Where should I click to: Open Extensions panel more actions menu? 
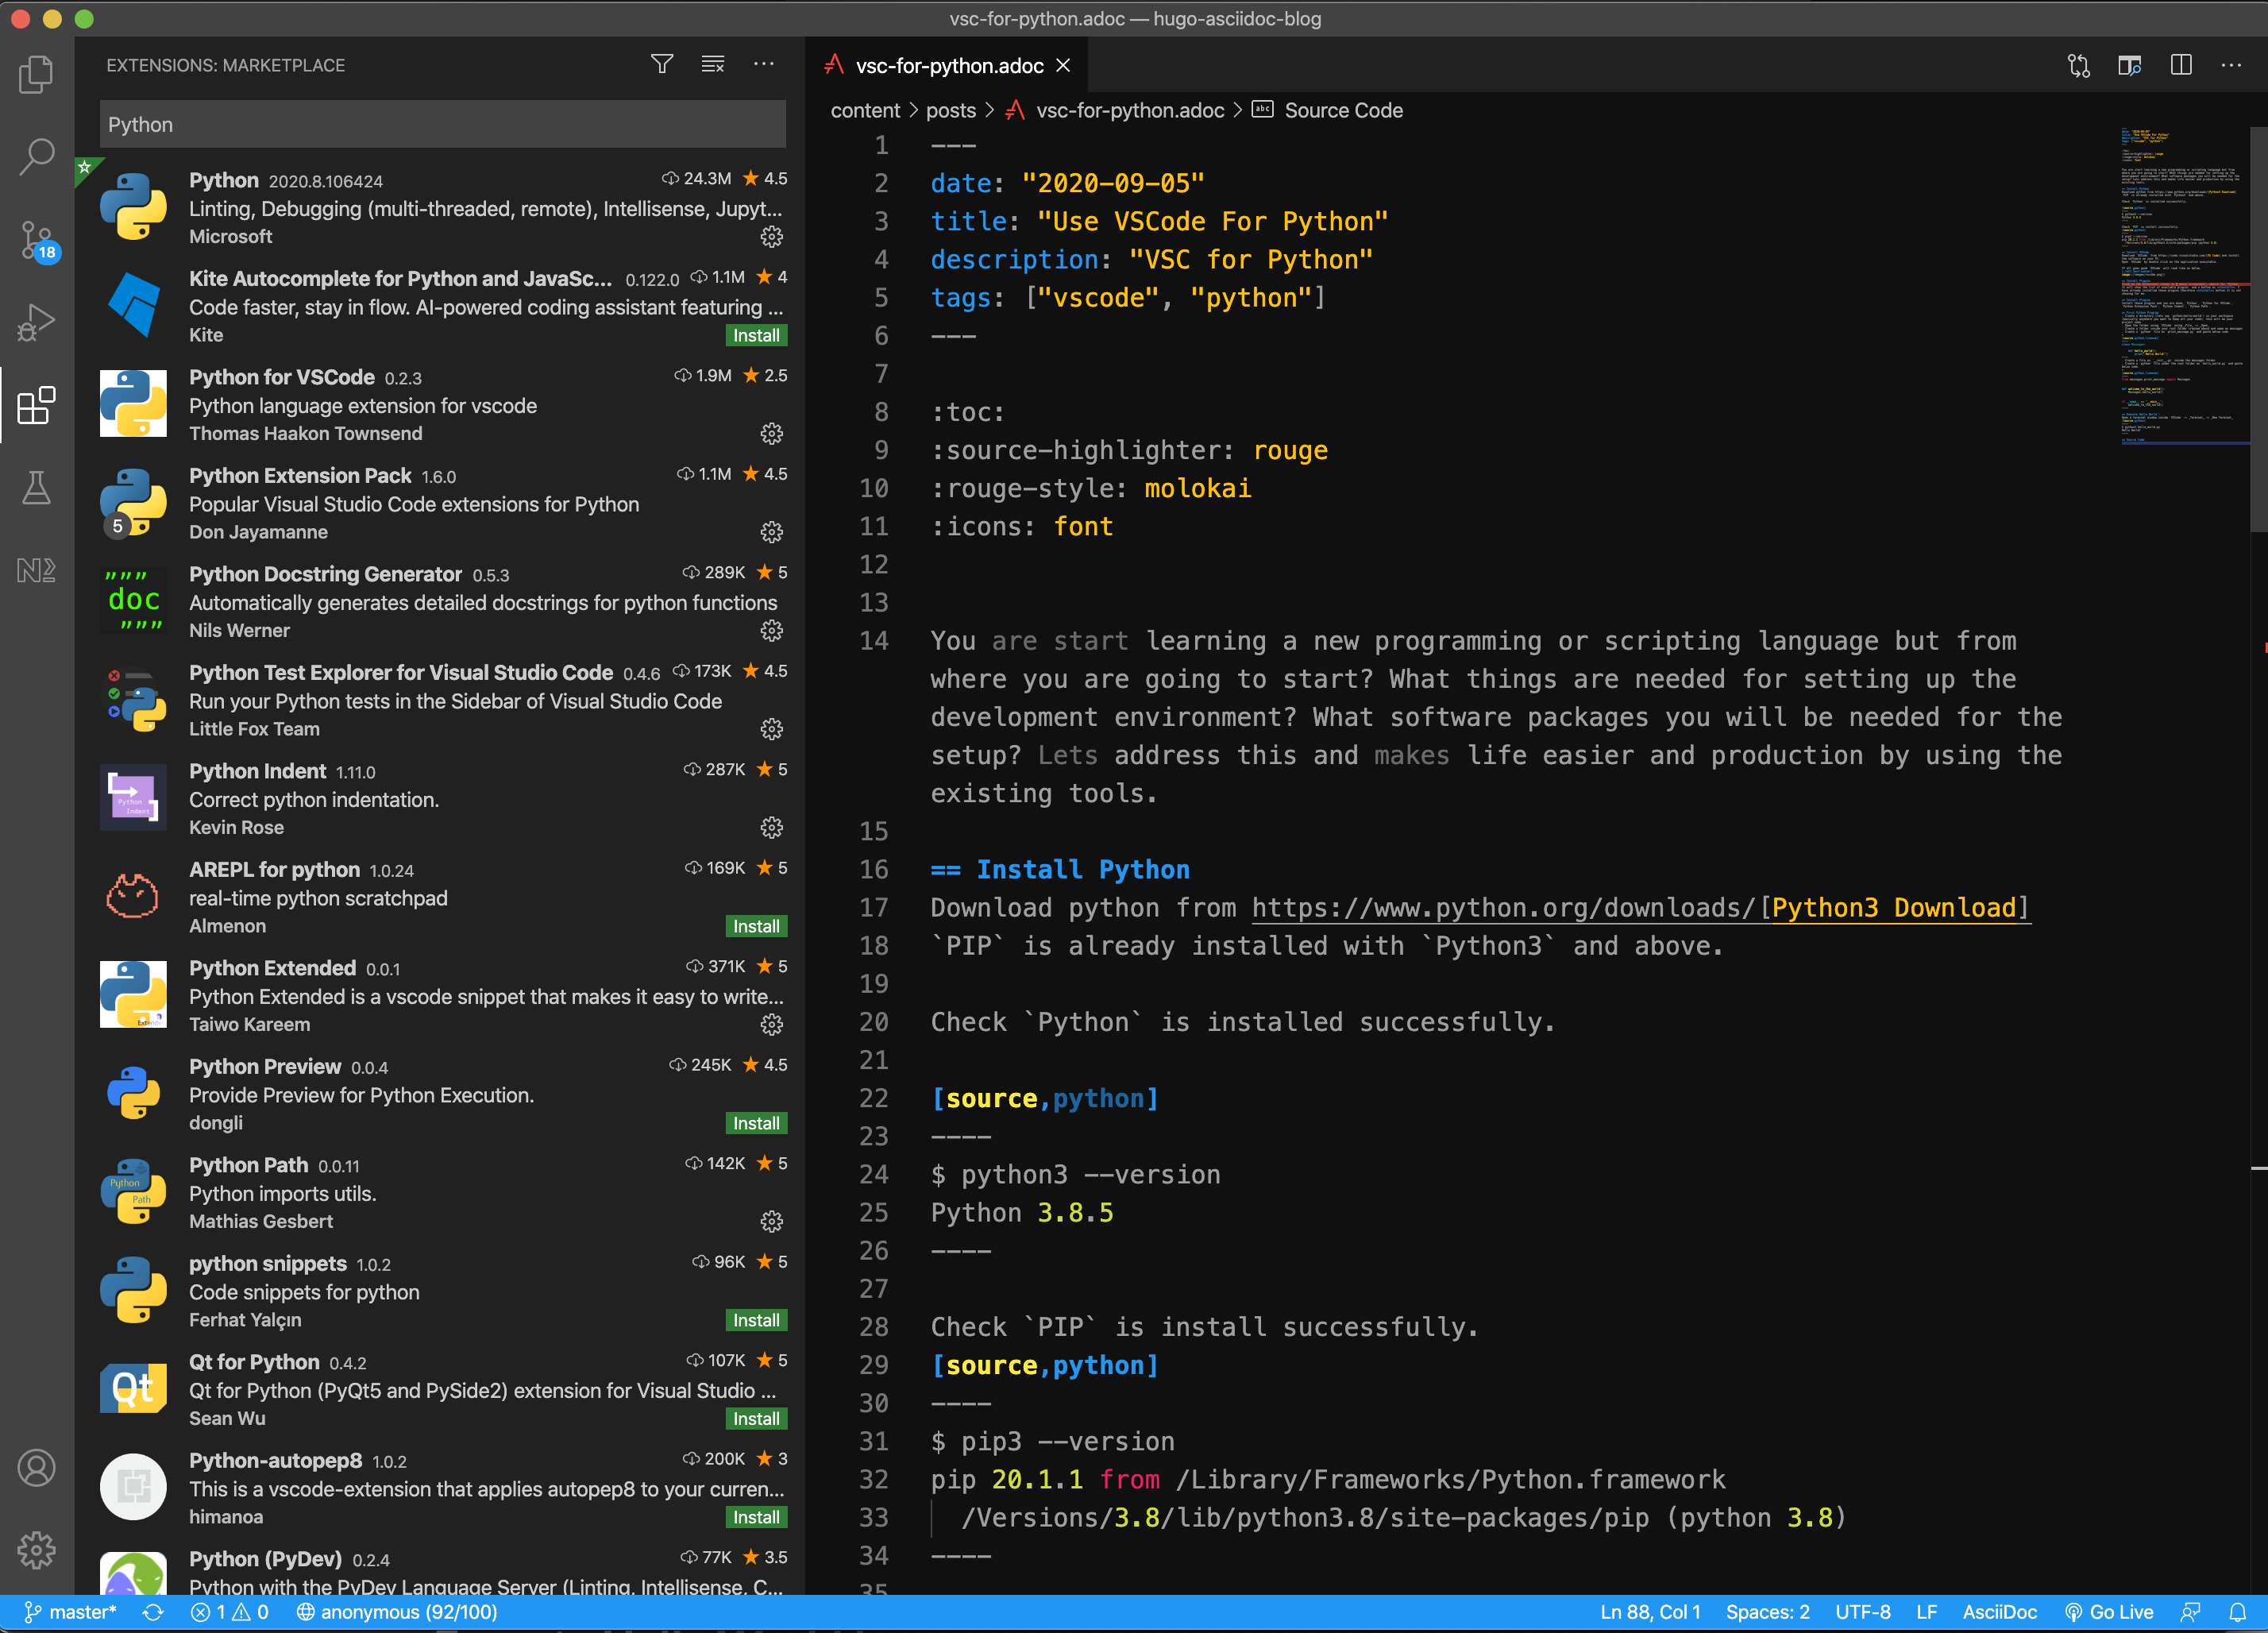tap(764, 65)
